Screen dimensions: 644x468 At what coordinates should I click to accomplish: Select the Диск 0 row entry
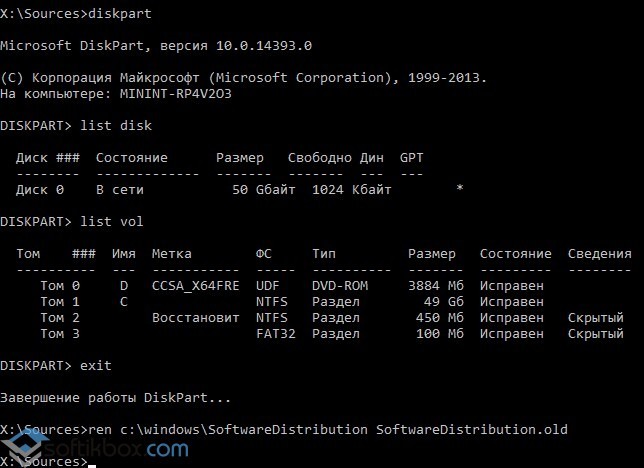(x=40, y=189)
